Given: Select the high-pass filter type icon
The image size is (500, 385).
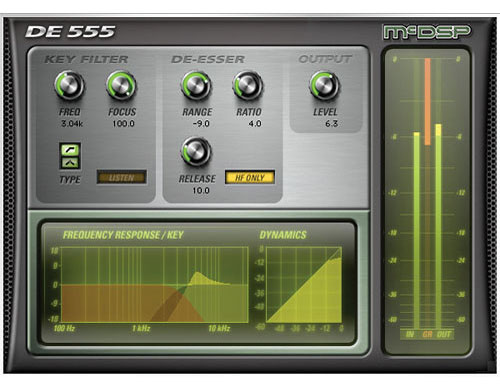Looking at the screenshot, I should pos(70,150).
